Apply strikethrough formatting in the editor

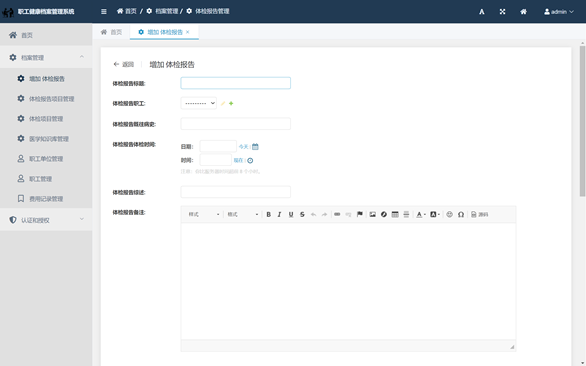tap(302, 214)
